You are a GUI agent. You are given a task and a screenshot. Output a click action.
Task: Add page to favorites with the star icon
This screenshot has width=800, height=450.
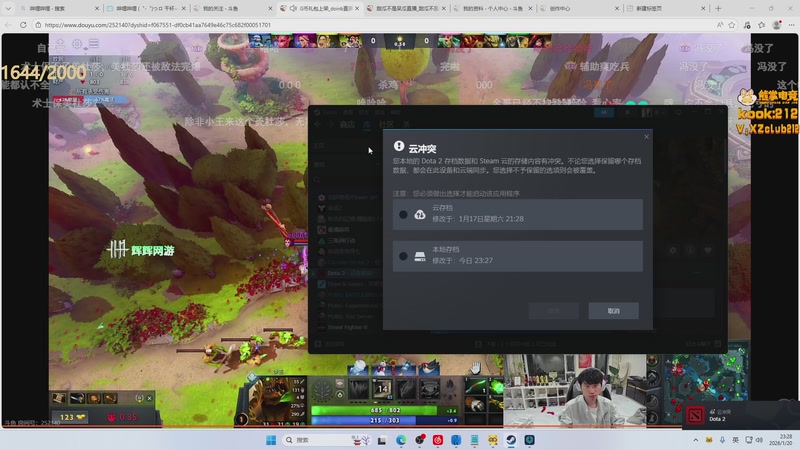732,24
